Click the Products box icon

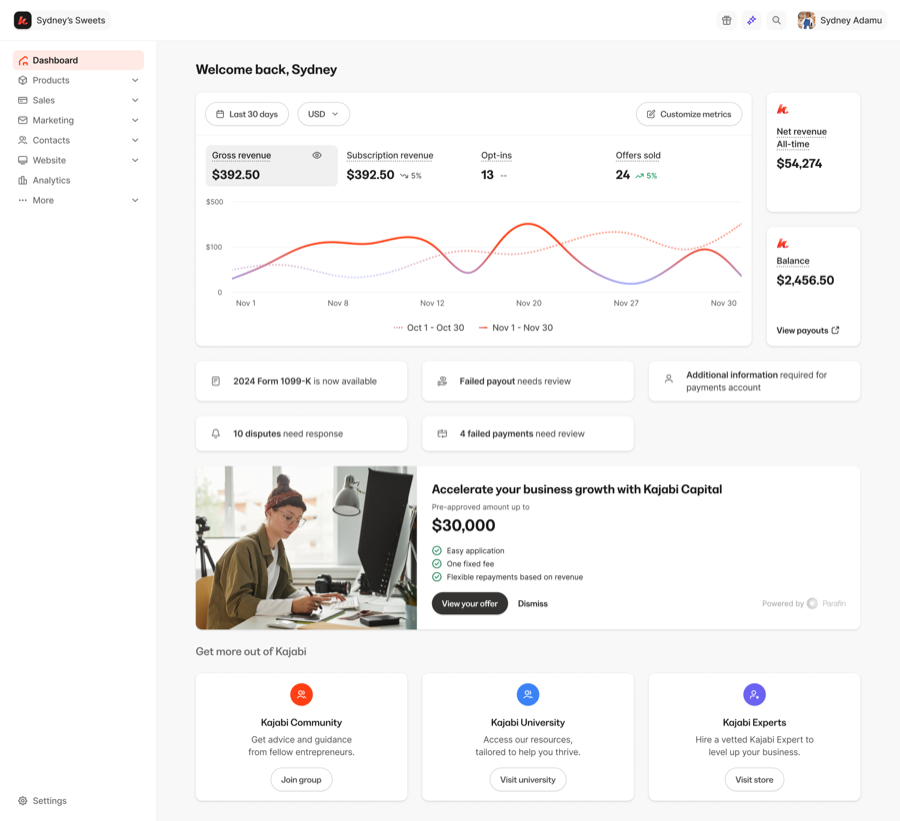23,80
